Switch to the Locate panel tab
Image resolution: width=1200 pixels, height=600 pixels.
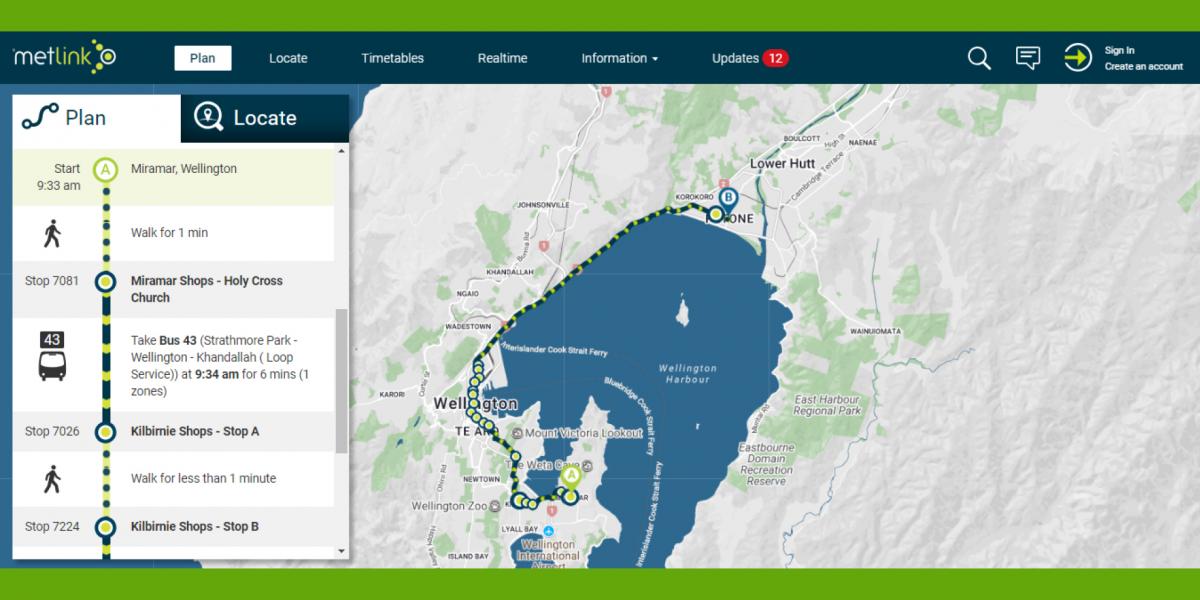(x=264, y=118)
